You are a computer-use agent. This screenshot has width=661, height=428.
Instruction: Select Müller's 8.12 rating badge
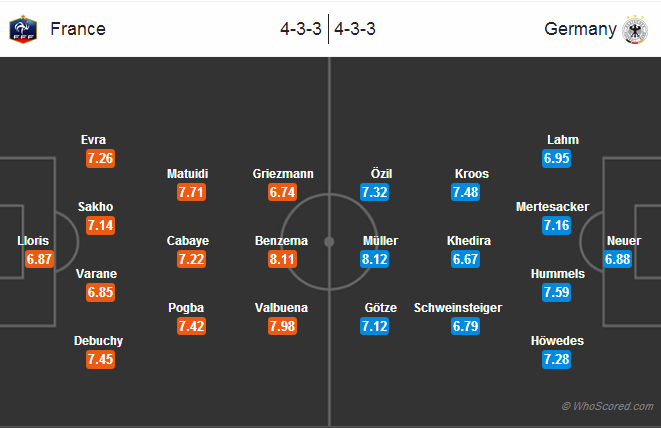[374, 259]
